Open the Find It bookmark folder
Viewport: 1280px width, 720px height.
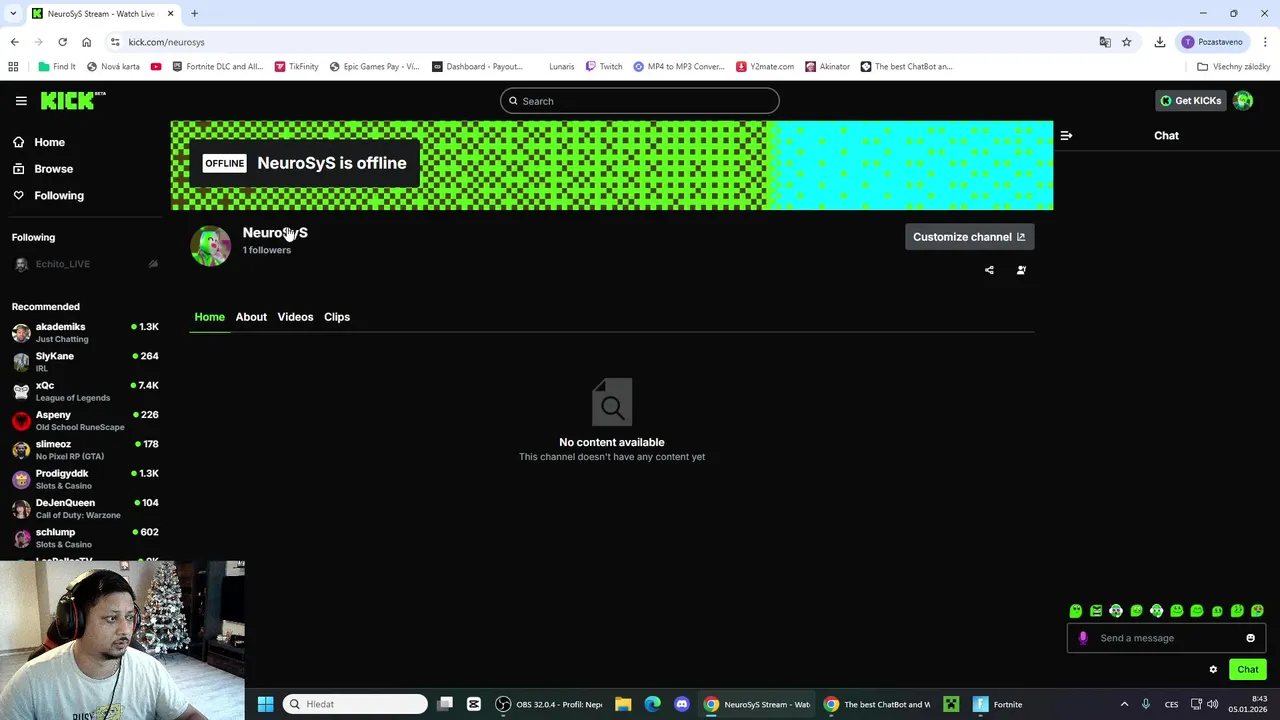(56, 67)
